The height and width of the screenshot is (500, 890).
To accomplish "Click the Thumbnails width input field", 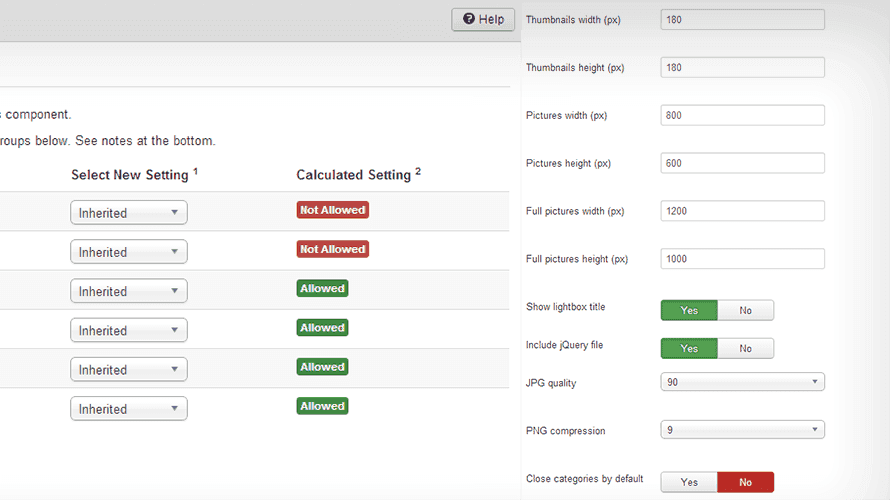I will click(742, 20).
